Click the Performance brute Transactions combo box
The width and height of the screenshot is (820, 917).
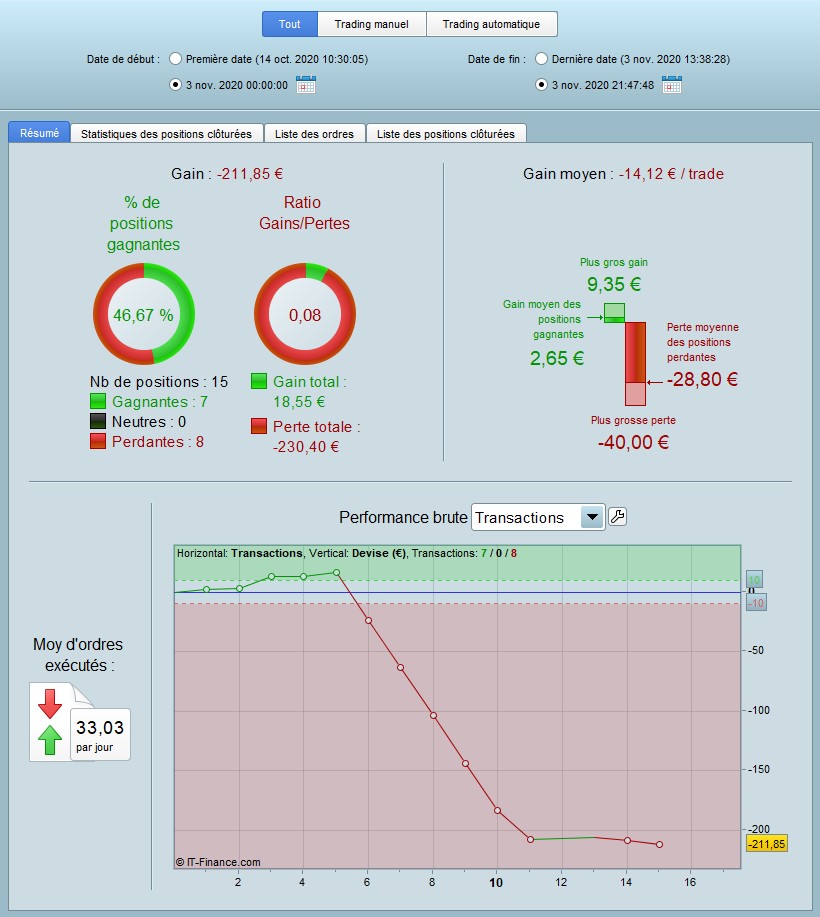[538, 517]
